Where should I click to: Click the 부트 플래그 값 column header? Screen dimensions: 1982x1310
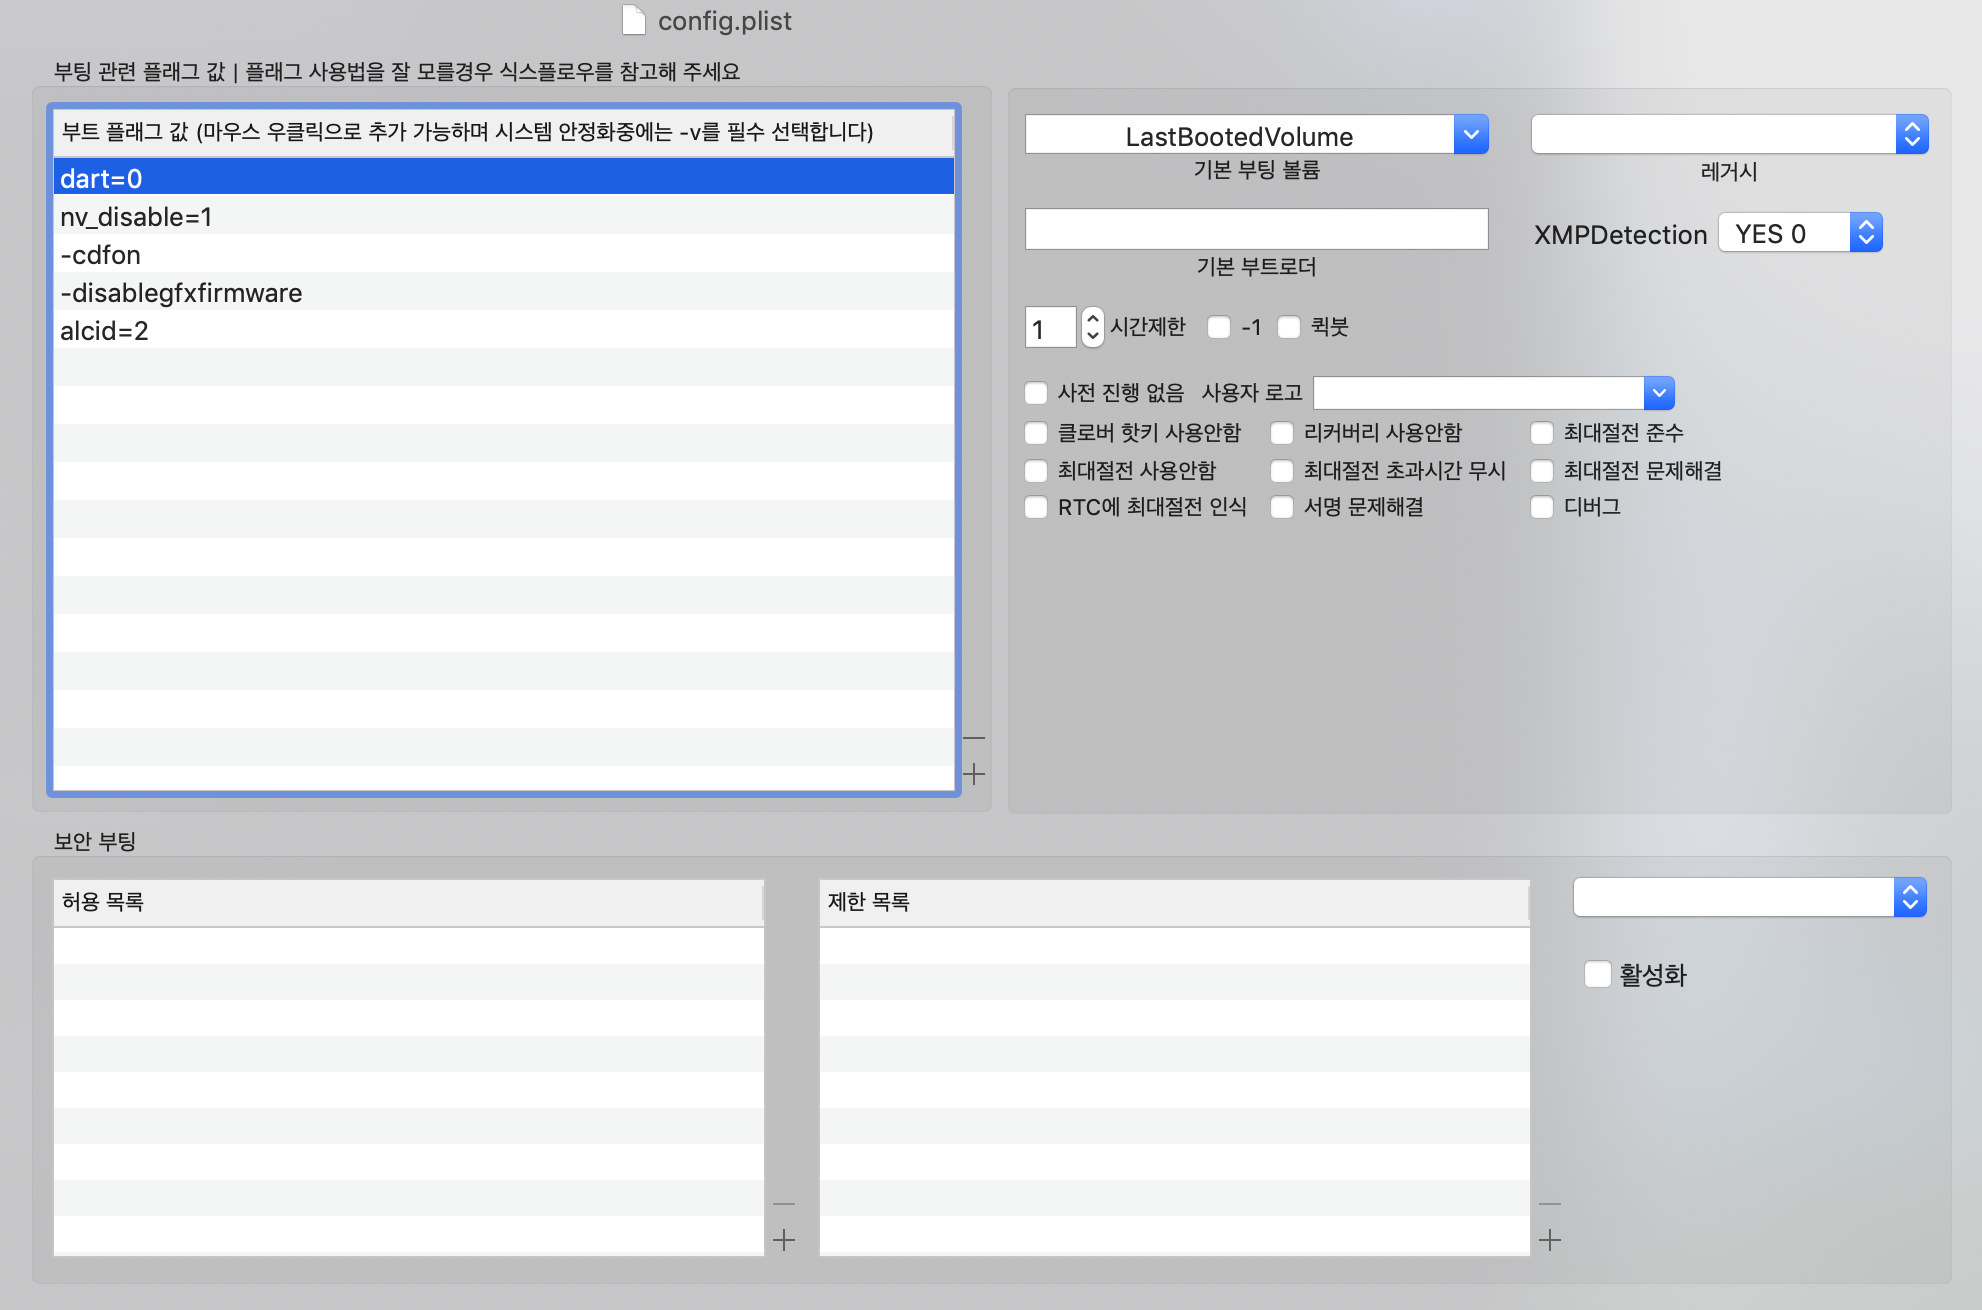pos(503,132)
